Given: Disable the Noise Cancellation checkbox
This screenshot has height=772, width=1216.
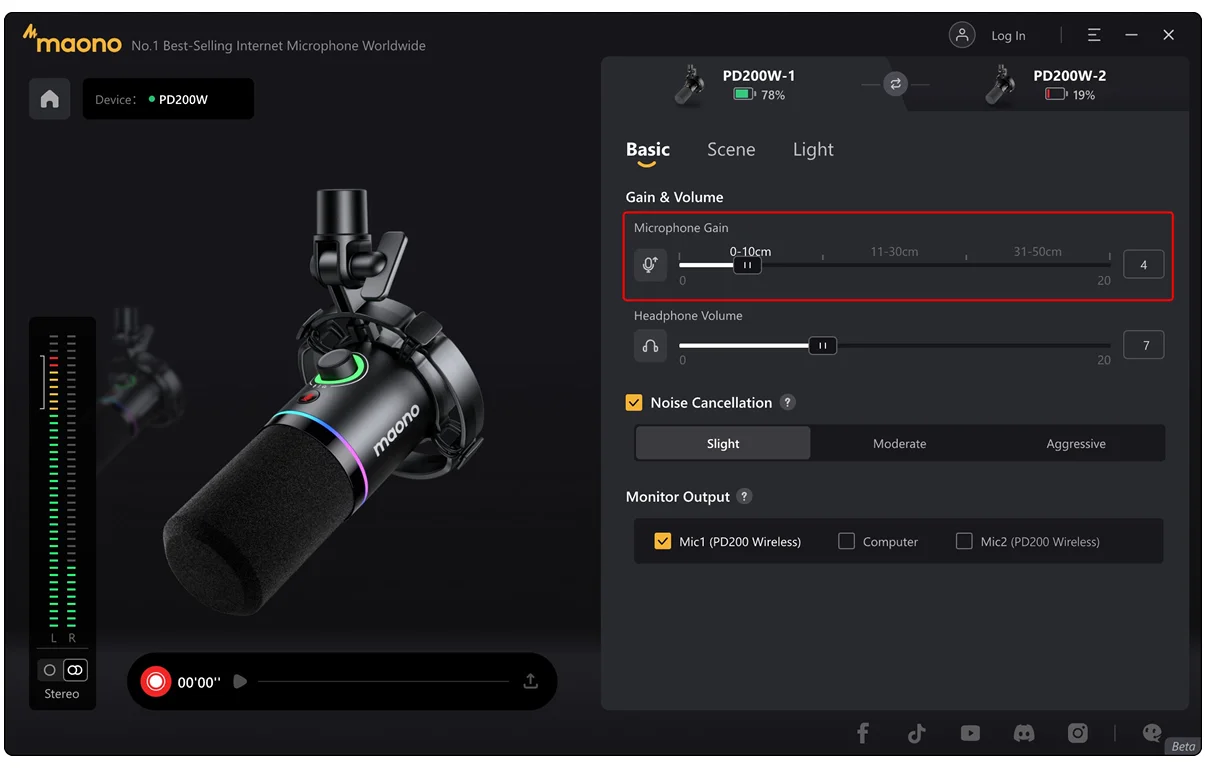Looking at the screenshot, I should 634,403.
